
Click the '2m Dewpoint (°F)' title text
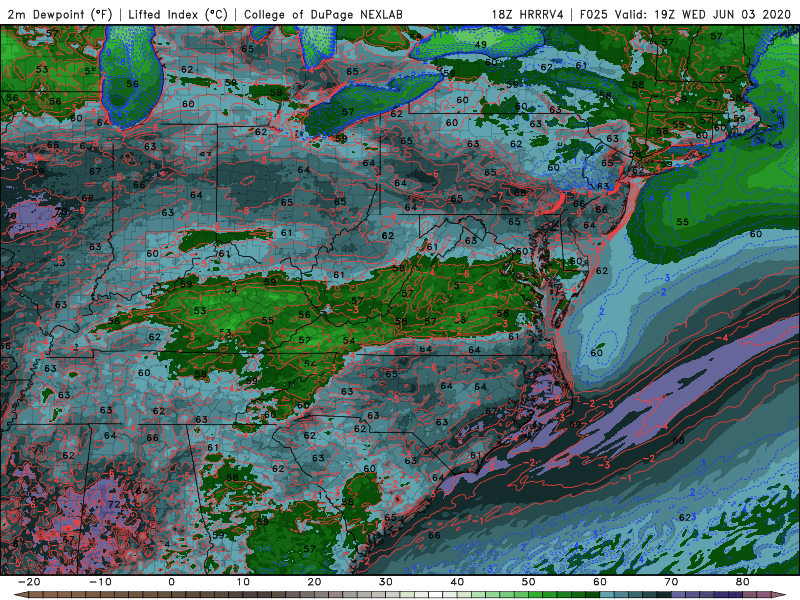pyautogui.click(x=60, y=14)
